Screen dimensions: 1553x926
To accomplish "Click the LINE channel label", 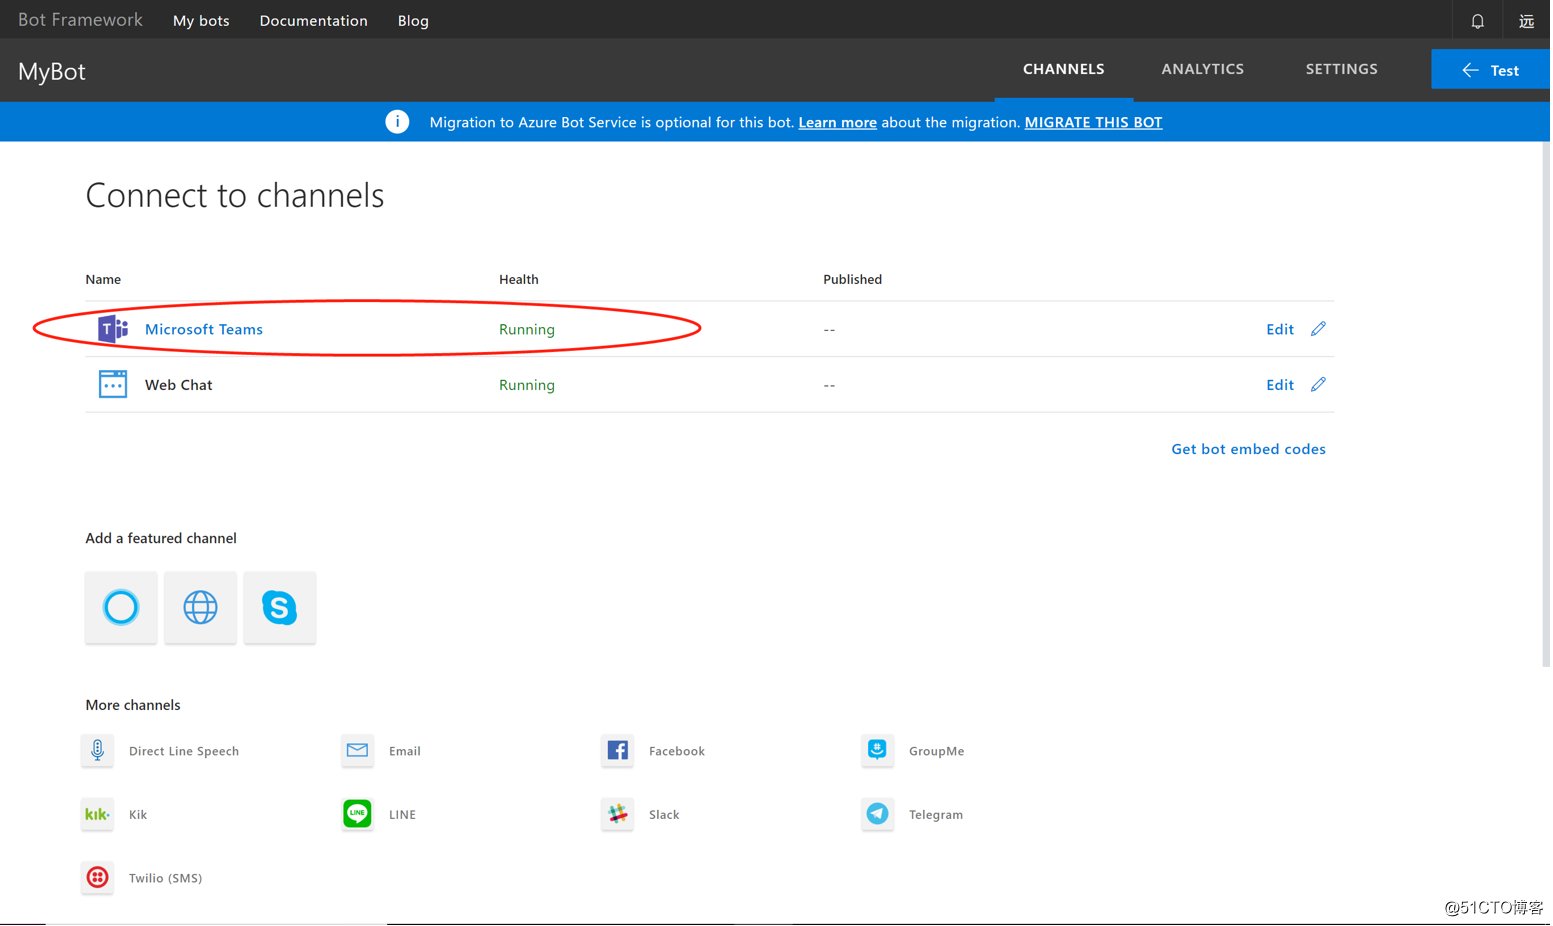I will tap(403, 816).
